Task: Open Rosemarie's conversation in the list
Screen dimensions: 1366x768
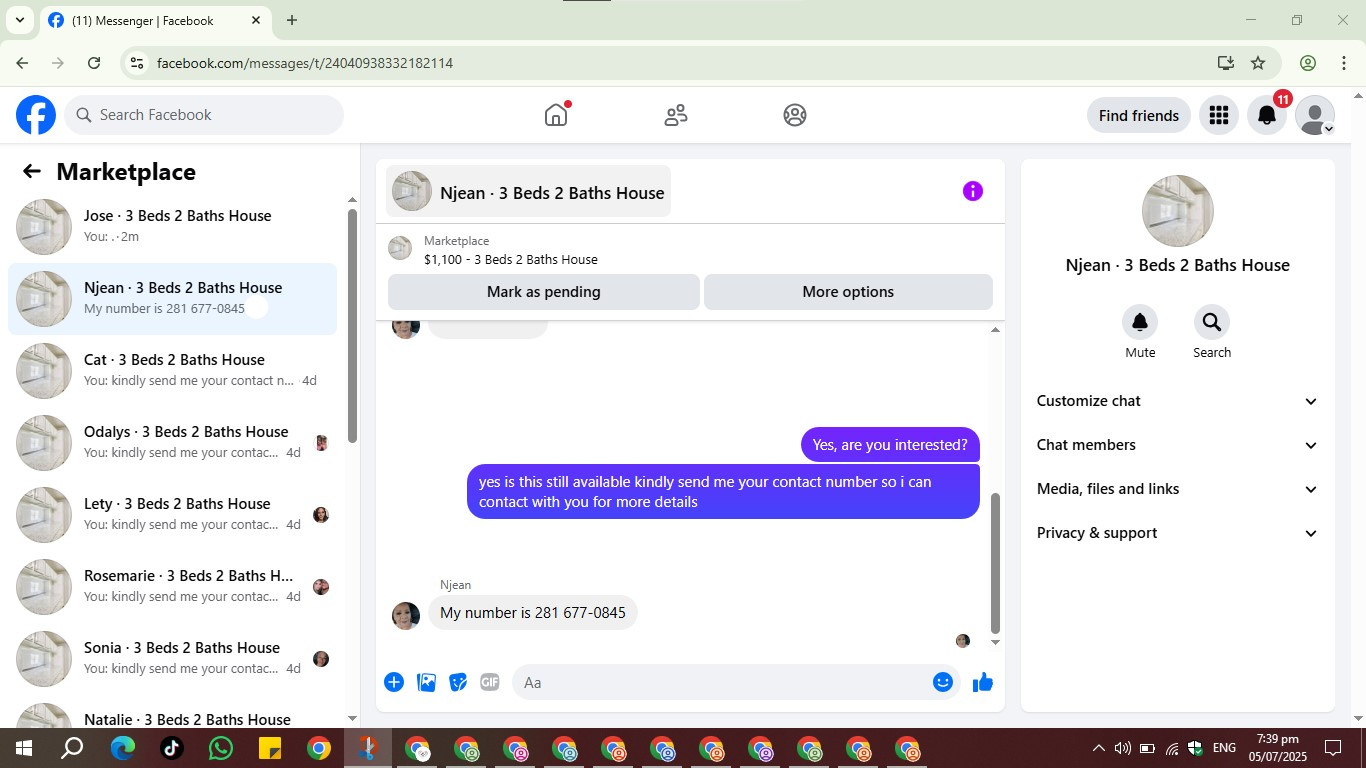Action: [172, 587]
